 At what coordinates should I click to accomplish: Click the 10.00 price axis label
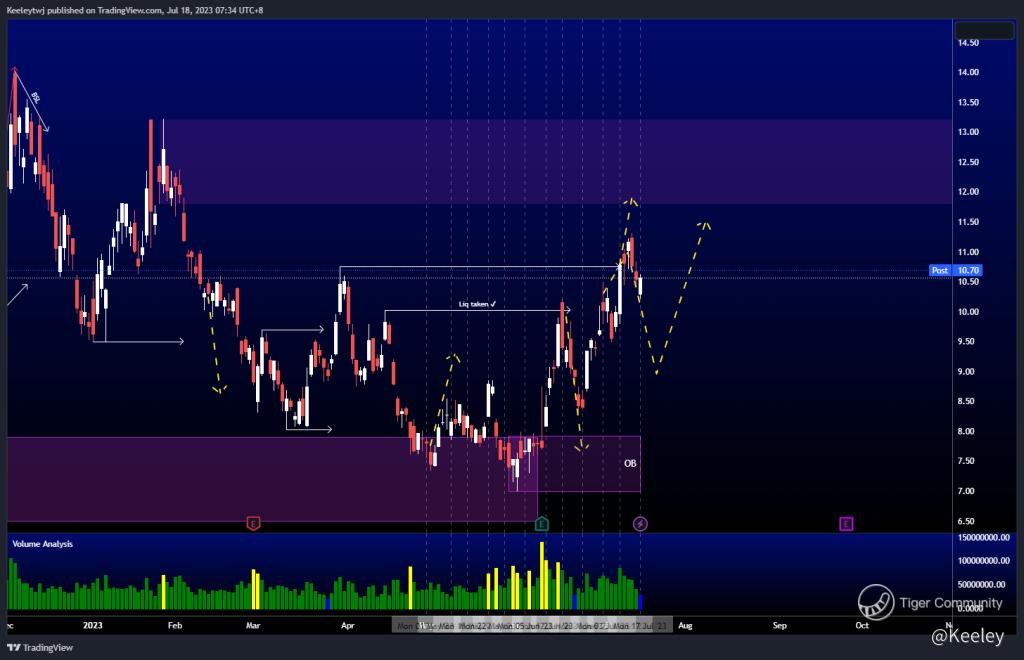pos(968,312)
